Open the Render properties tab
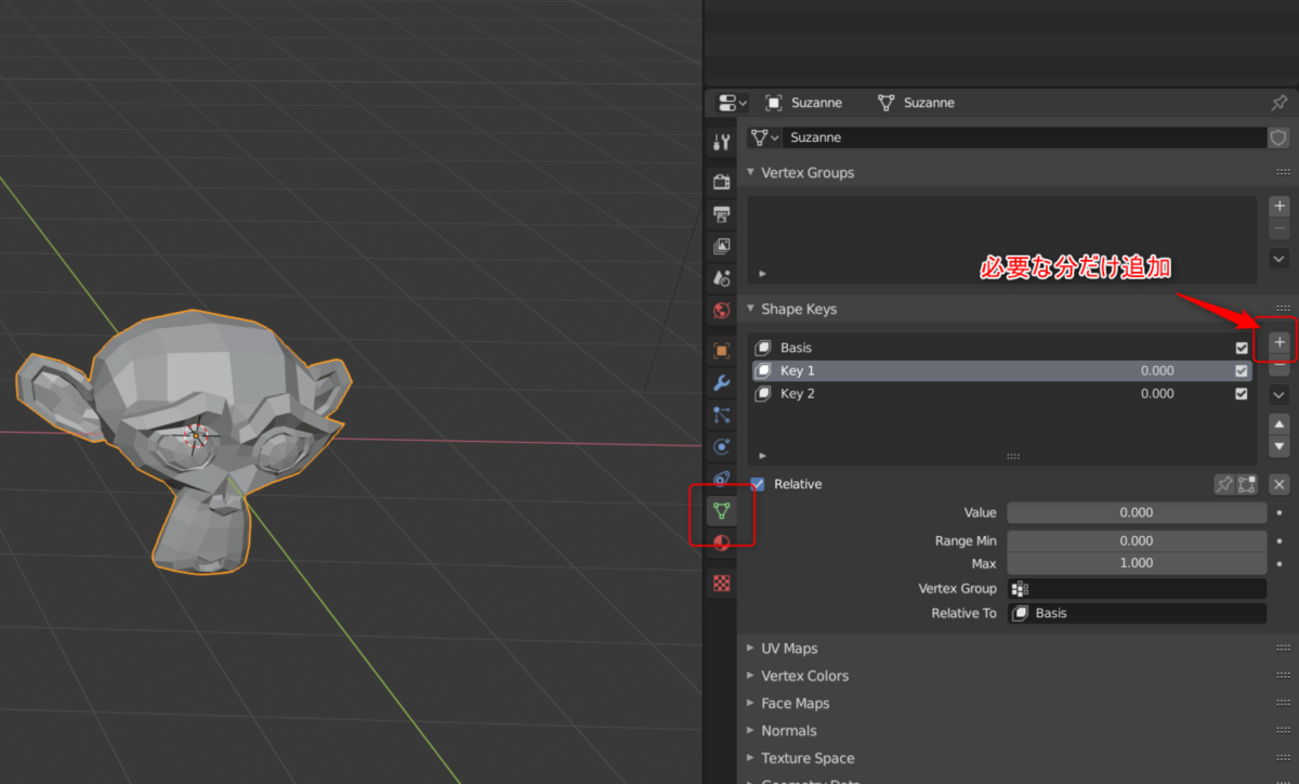The image size is (1299, 784). (x=721, y=181)
